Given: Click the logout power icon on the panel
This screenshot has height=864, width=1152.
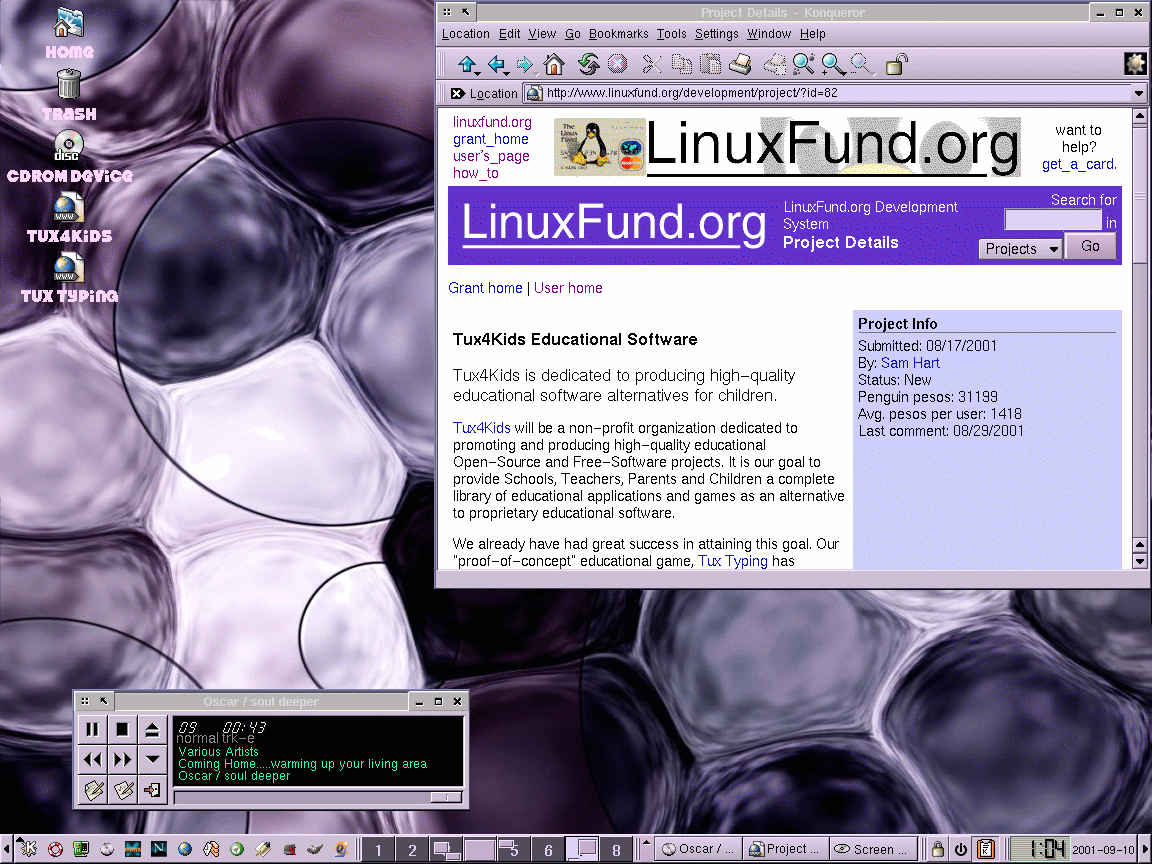Looking at the screenshot, I should (960, 849).
